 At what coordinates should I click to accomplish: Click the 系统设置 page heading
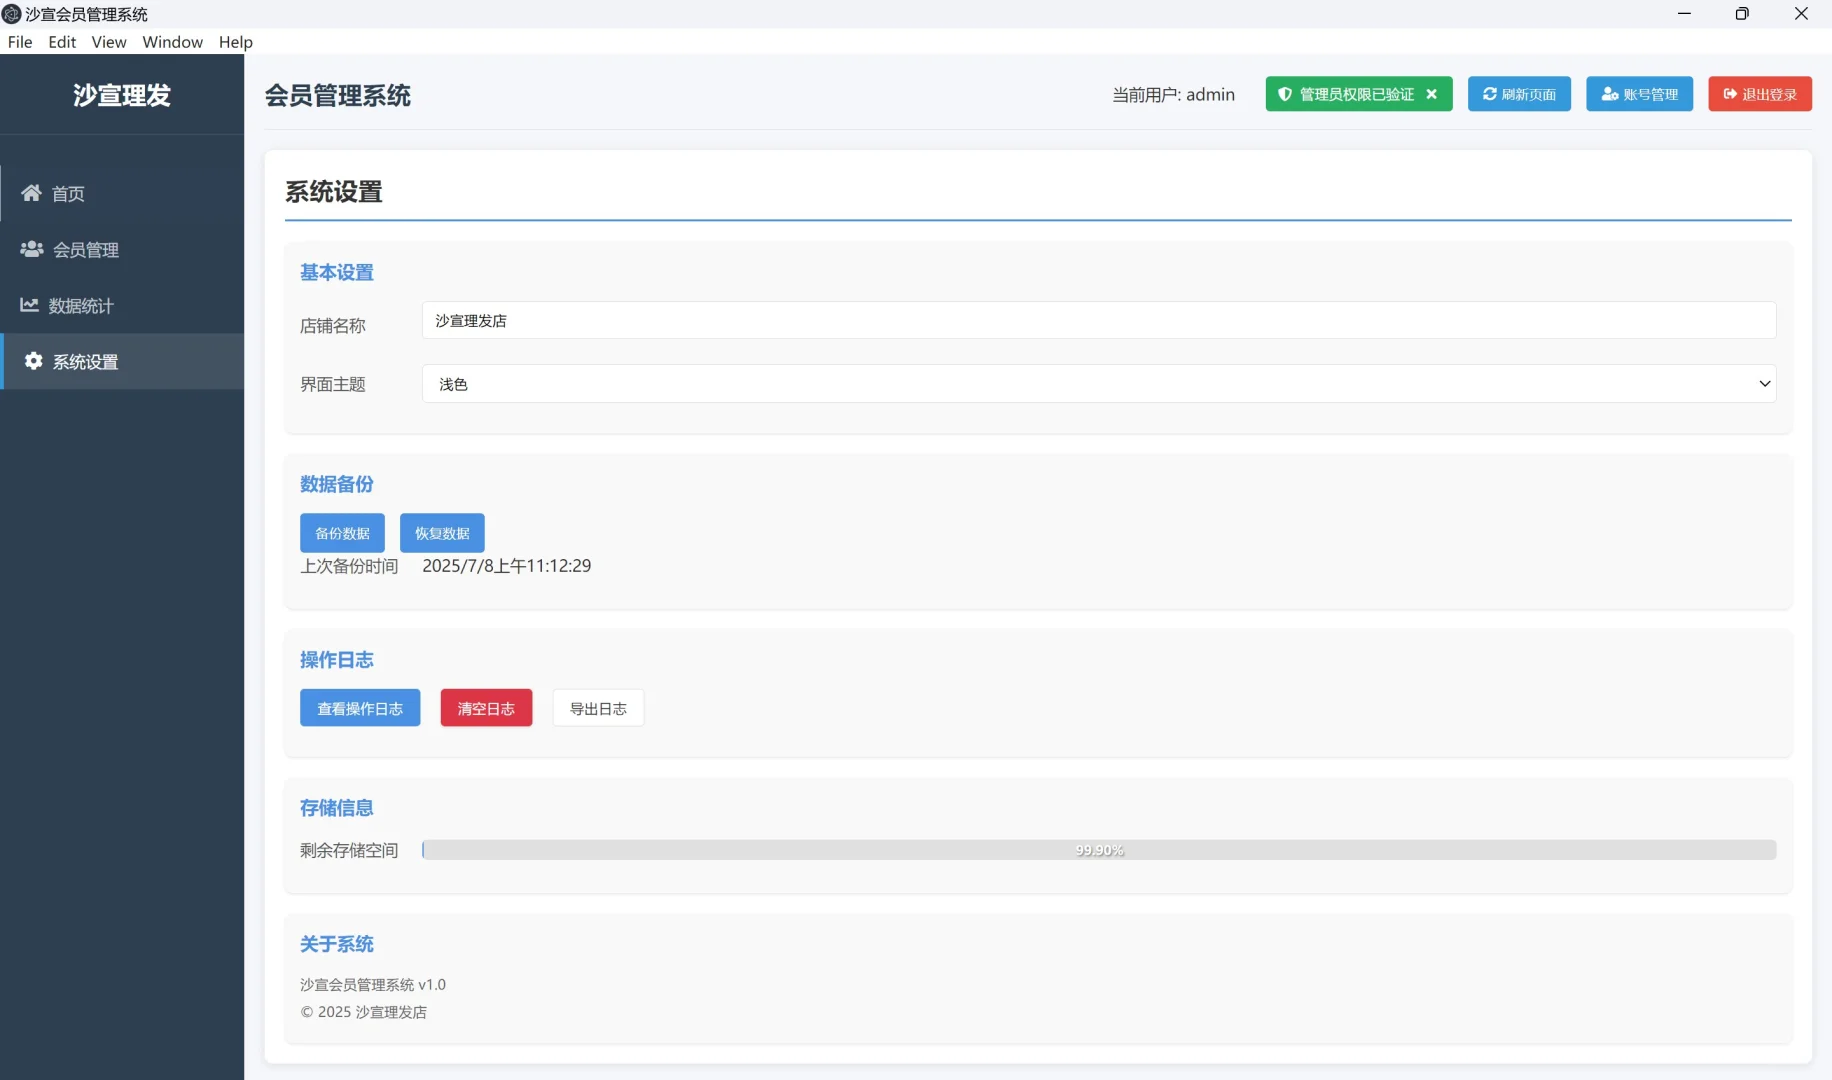pyautogui.click(x=334, y=191)
